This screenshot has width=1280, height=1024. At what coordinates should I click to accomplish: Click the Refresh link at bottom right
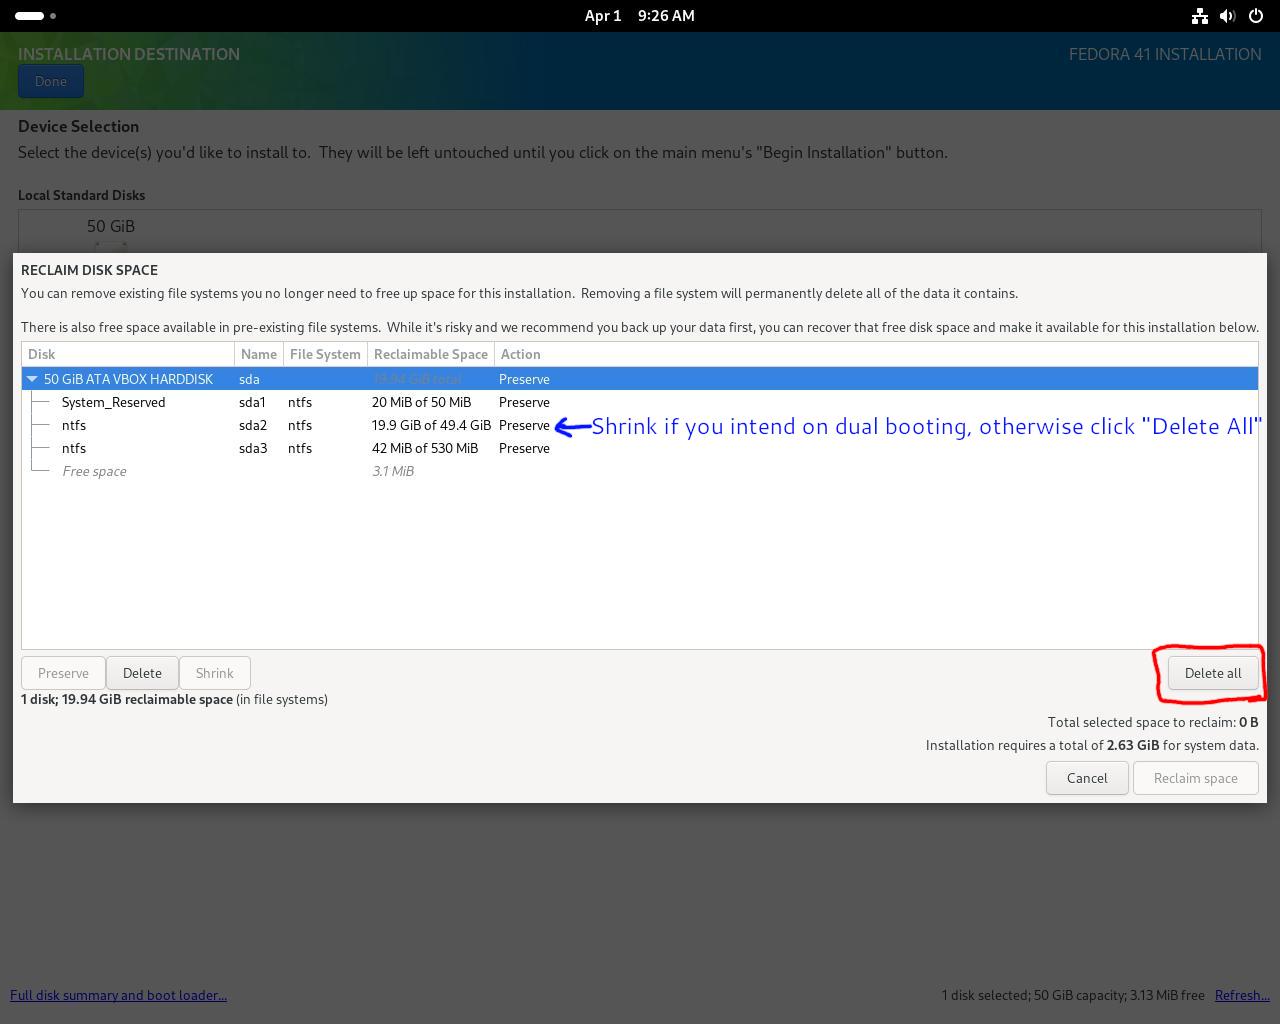click(x=1242, y=995)
